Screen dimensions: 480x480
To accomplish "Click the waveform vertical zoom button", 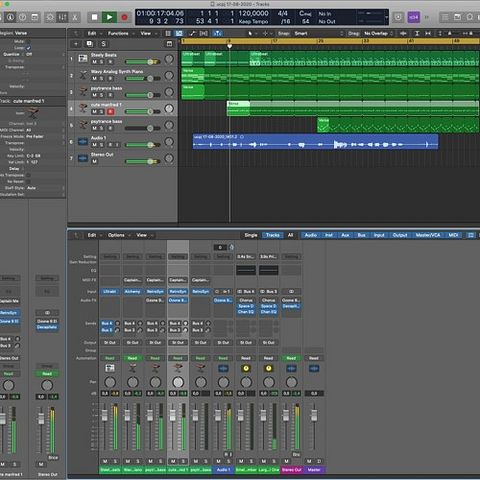I will (x=403, y=33).
